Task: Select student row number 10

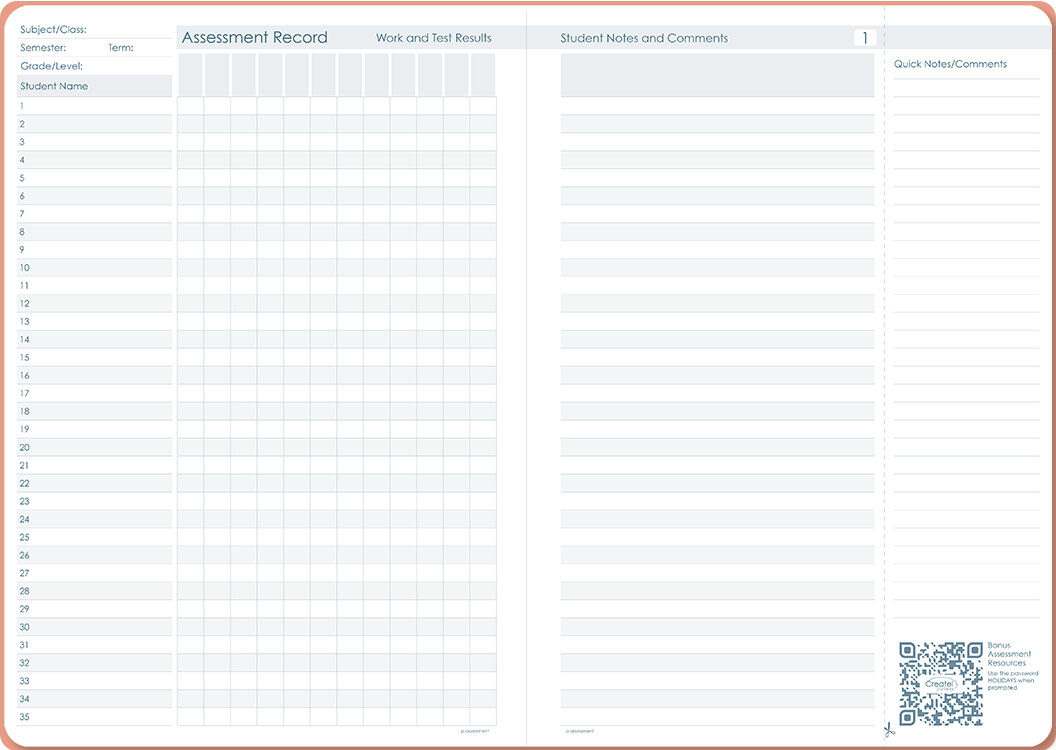Action: 94,268
